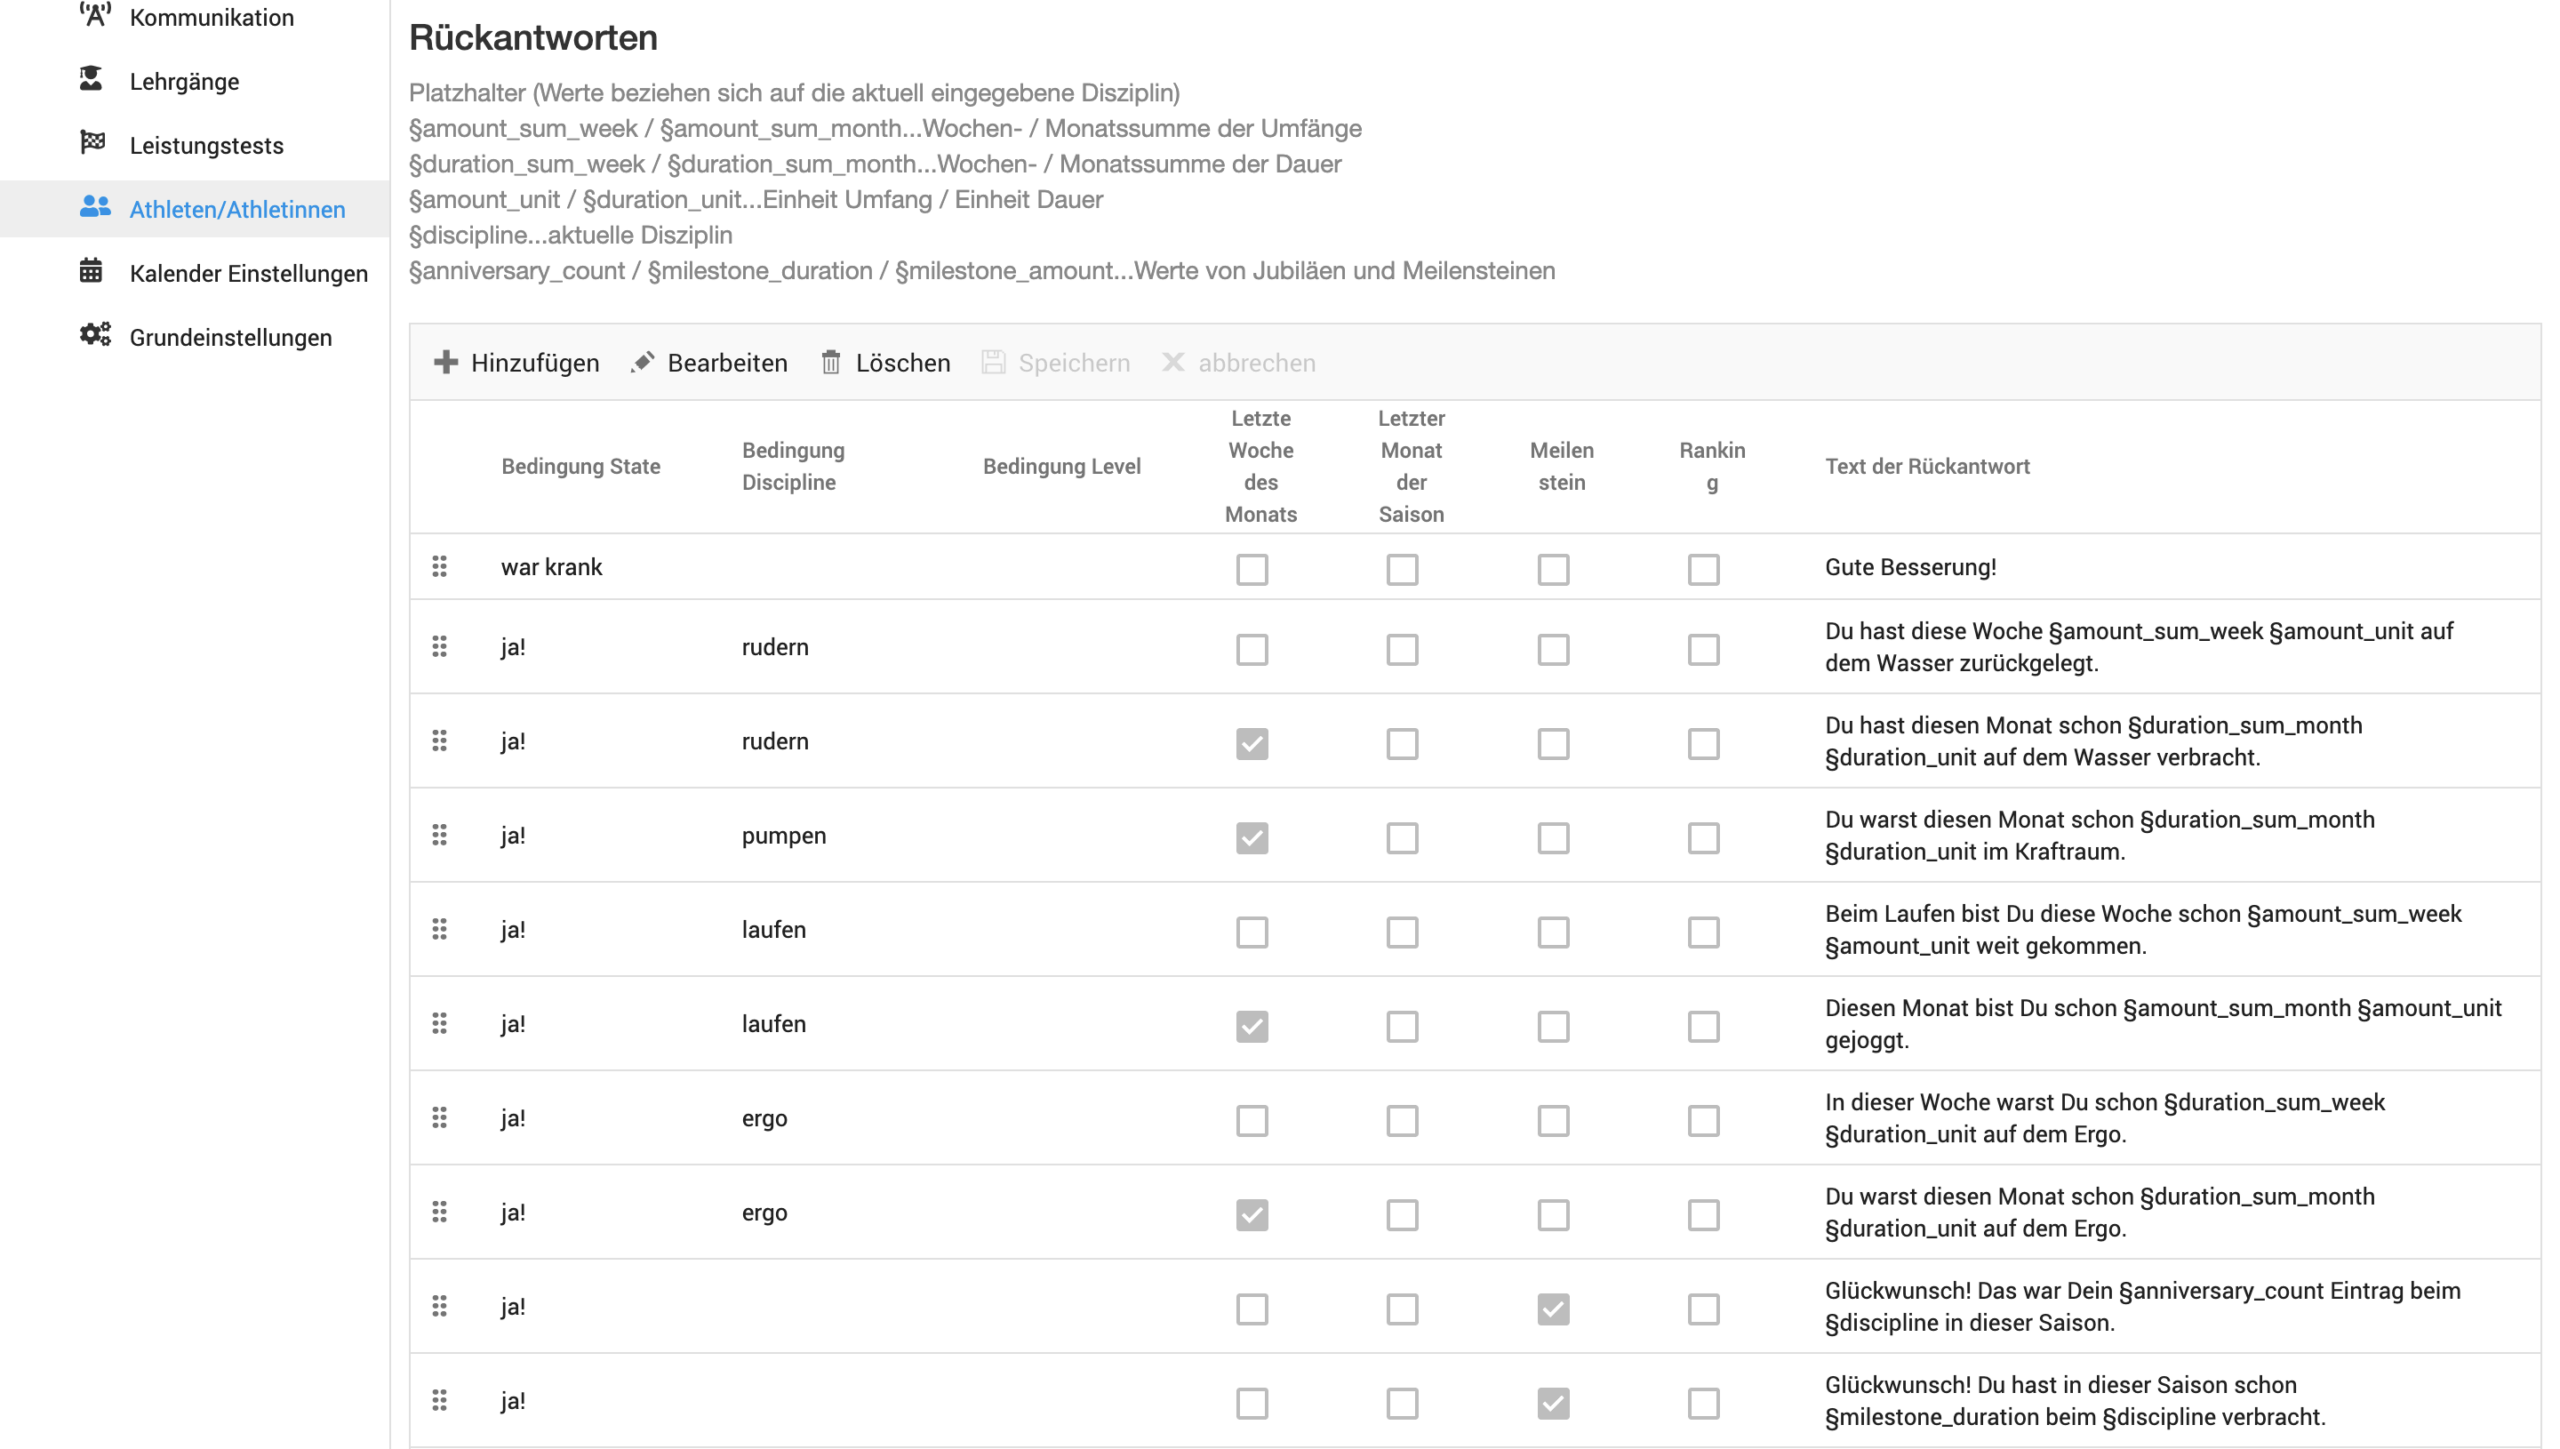Click the X icon for abbrechen
Screen dimensions: 2560x1449
pos(1173,362)
